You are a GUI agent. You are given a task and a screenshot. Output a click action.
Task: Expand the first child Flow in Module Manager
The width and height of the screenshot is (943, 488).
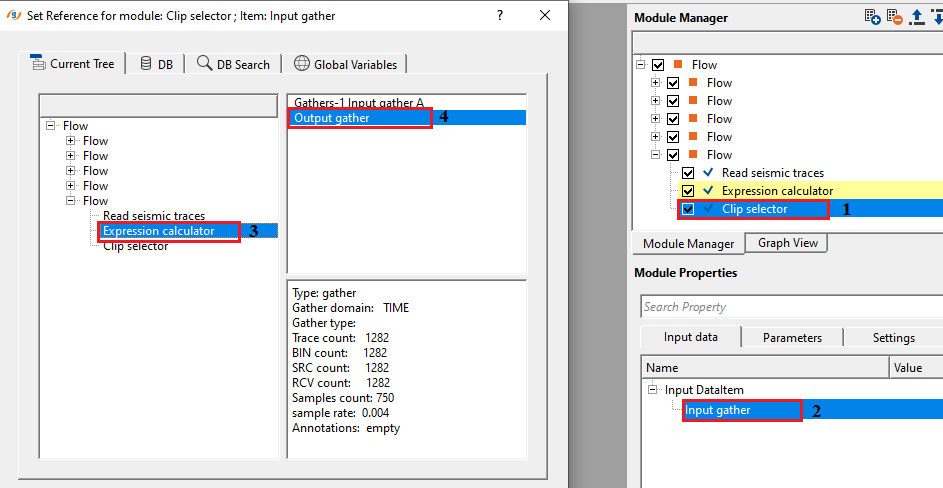click(x=656, y=83)
